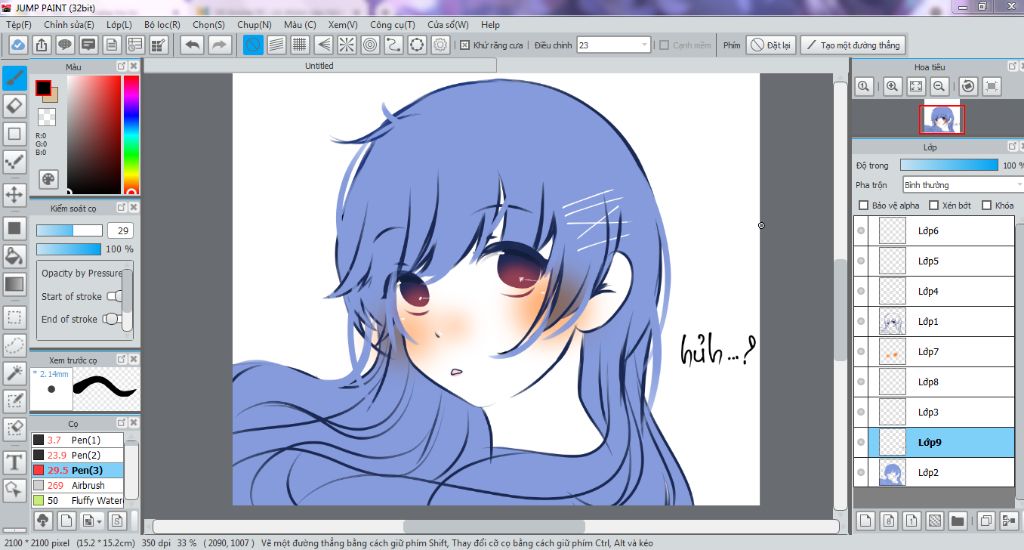Zoom out using Navigator magnifier minus

pos(939,86)
